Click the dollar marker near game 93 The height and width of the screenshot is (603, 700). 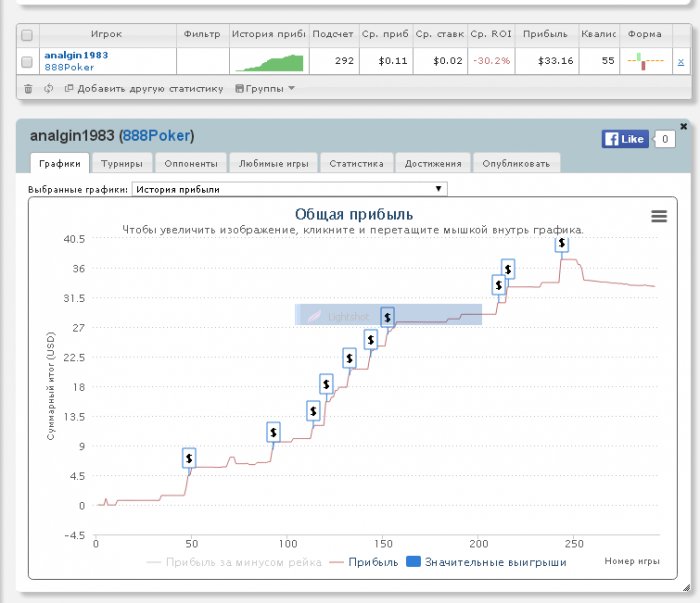273,432
